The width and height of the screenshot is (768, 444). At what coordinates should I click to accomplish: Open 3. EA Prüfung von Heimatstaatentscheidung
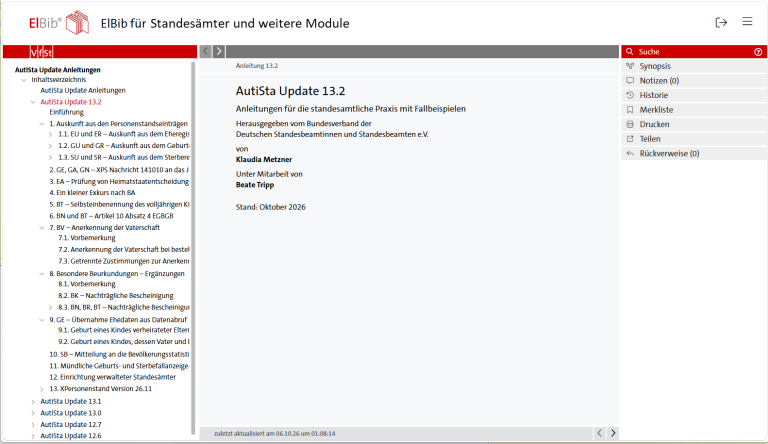119,182
